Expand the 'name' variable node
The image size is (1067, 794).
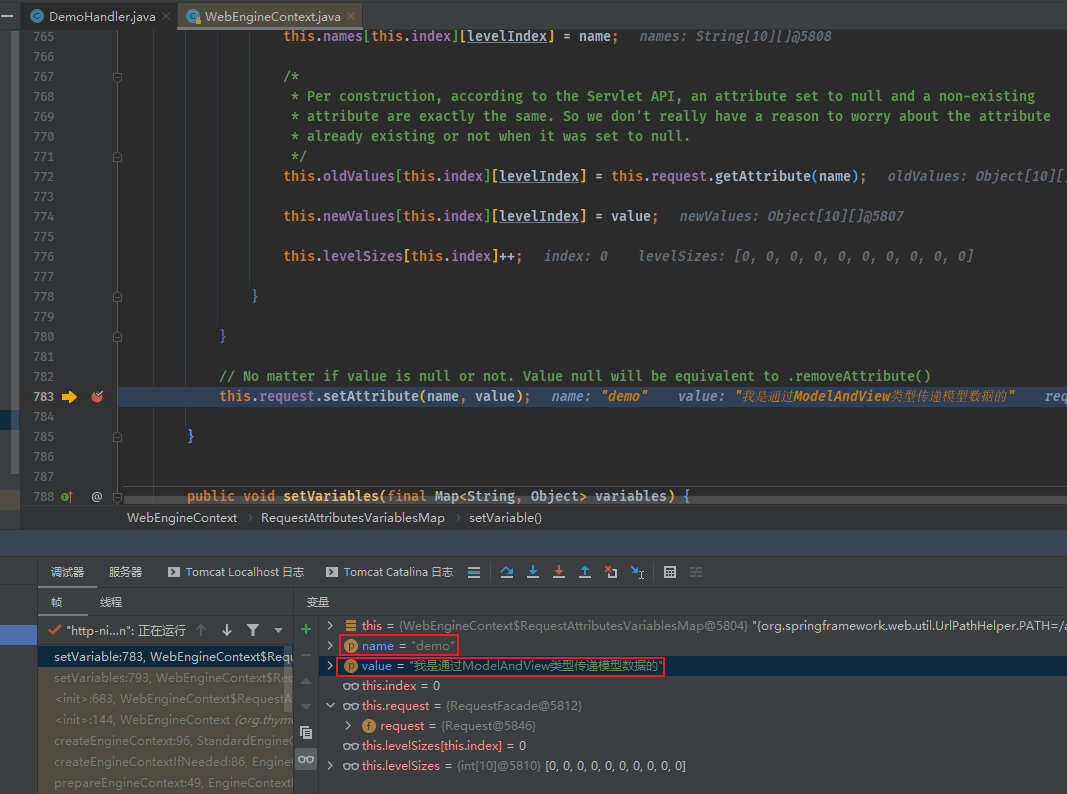(331, 645)
